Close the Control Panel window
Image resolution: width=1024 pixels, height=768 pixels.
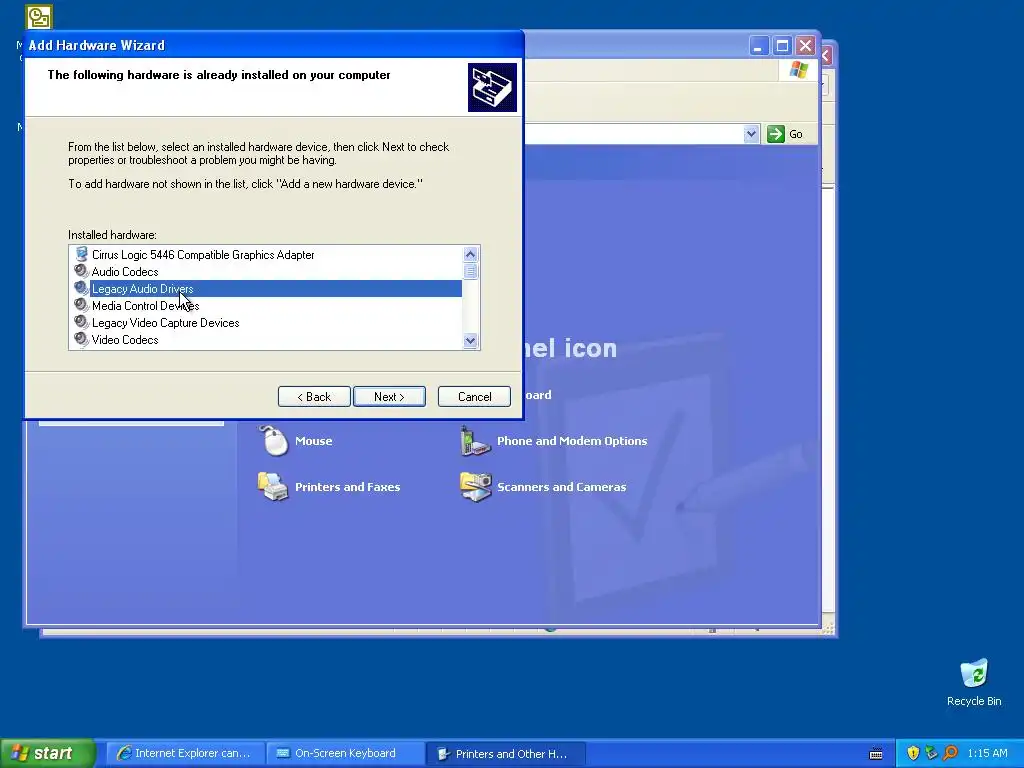tap(805, 46)
